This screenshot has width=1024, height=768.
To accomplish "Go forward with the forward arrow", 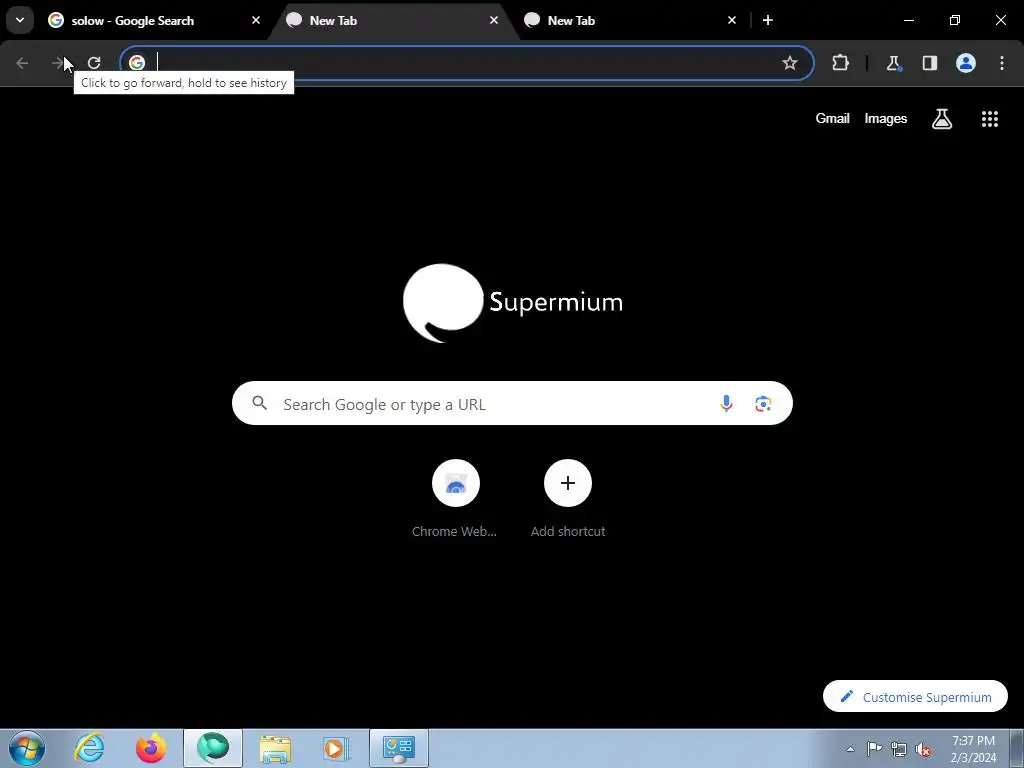I will coord(58,63).
